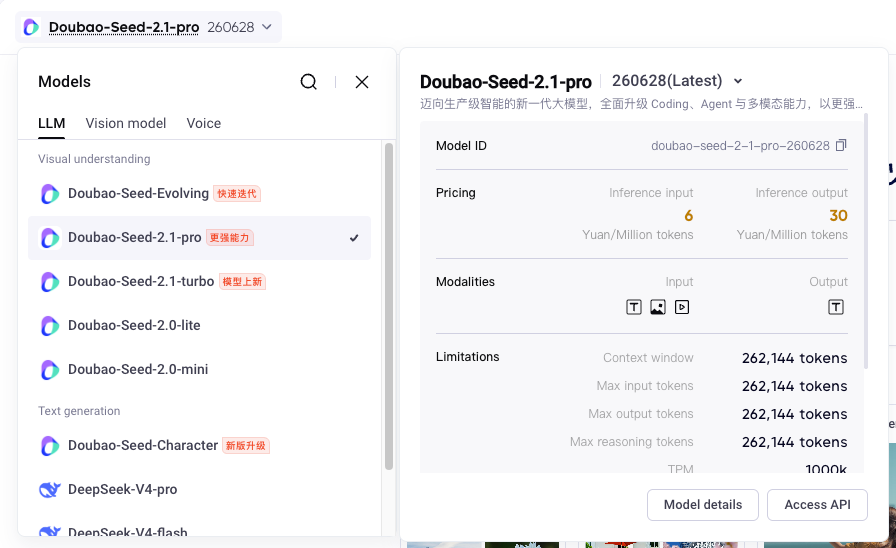Select Doubao-Seed-Evolving model
Screen dimensions: 896x548
click(199, 194)
